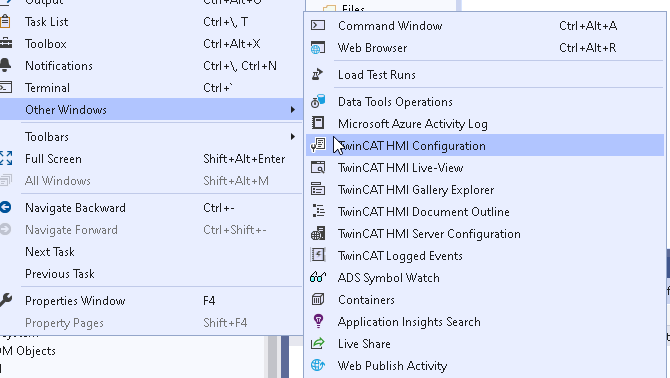This screenshot has width=670, height=378.
Task: Choose Live Share entry
Action: coord(485,344)
